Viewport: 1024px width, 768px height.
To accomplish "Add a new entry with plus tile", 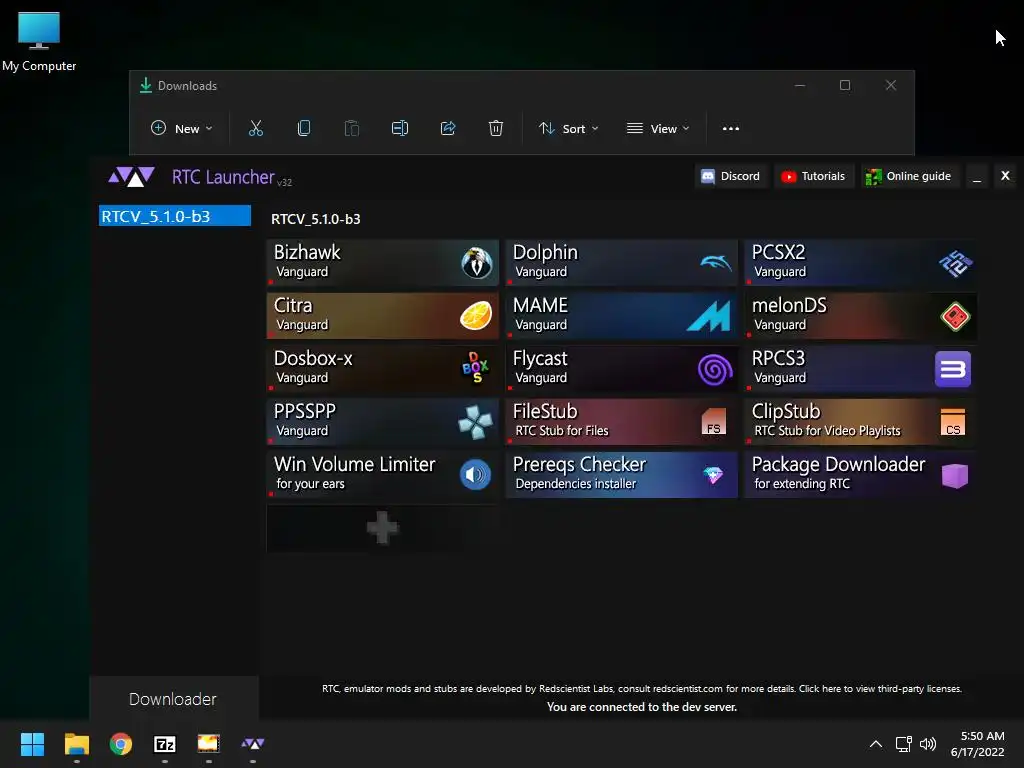I will tap(382, 528).
